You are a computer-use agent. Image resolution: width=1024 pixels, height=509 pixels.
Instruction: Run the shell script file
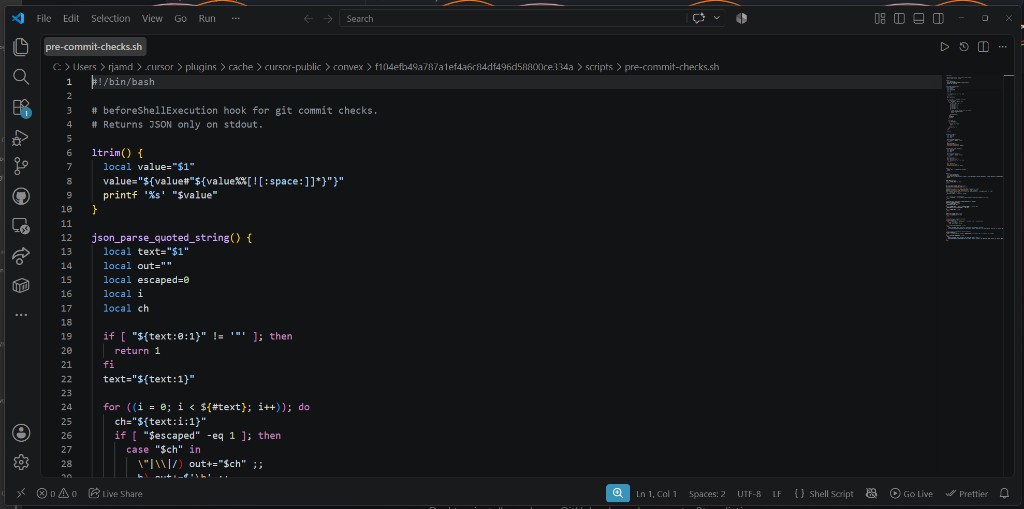coord(944,46)
